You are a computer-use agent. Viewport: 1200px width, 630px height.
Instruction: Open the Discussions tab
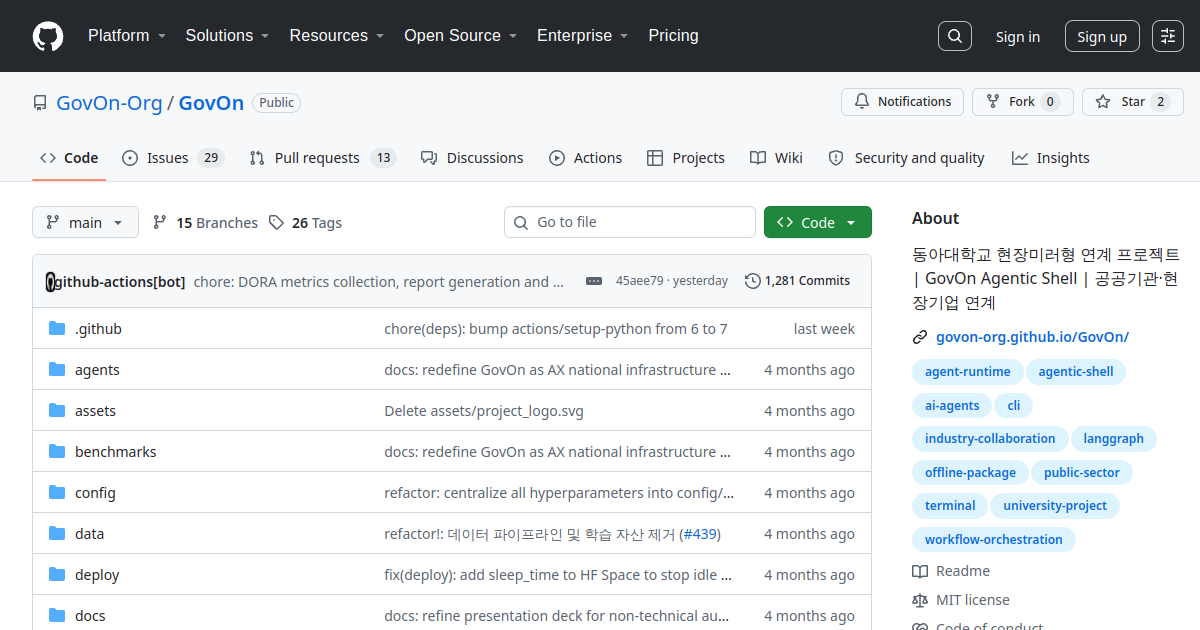tap(472, 158)
